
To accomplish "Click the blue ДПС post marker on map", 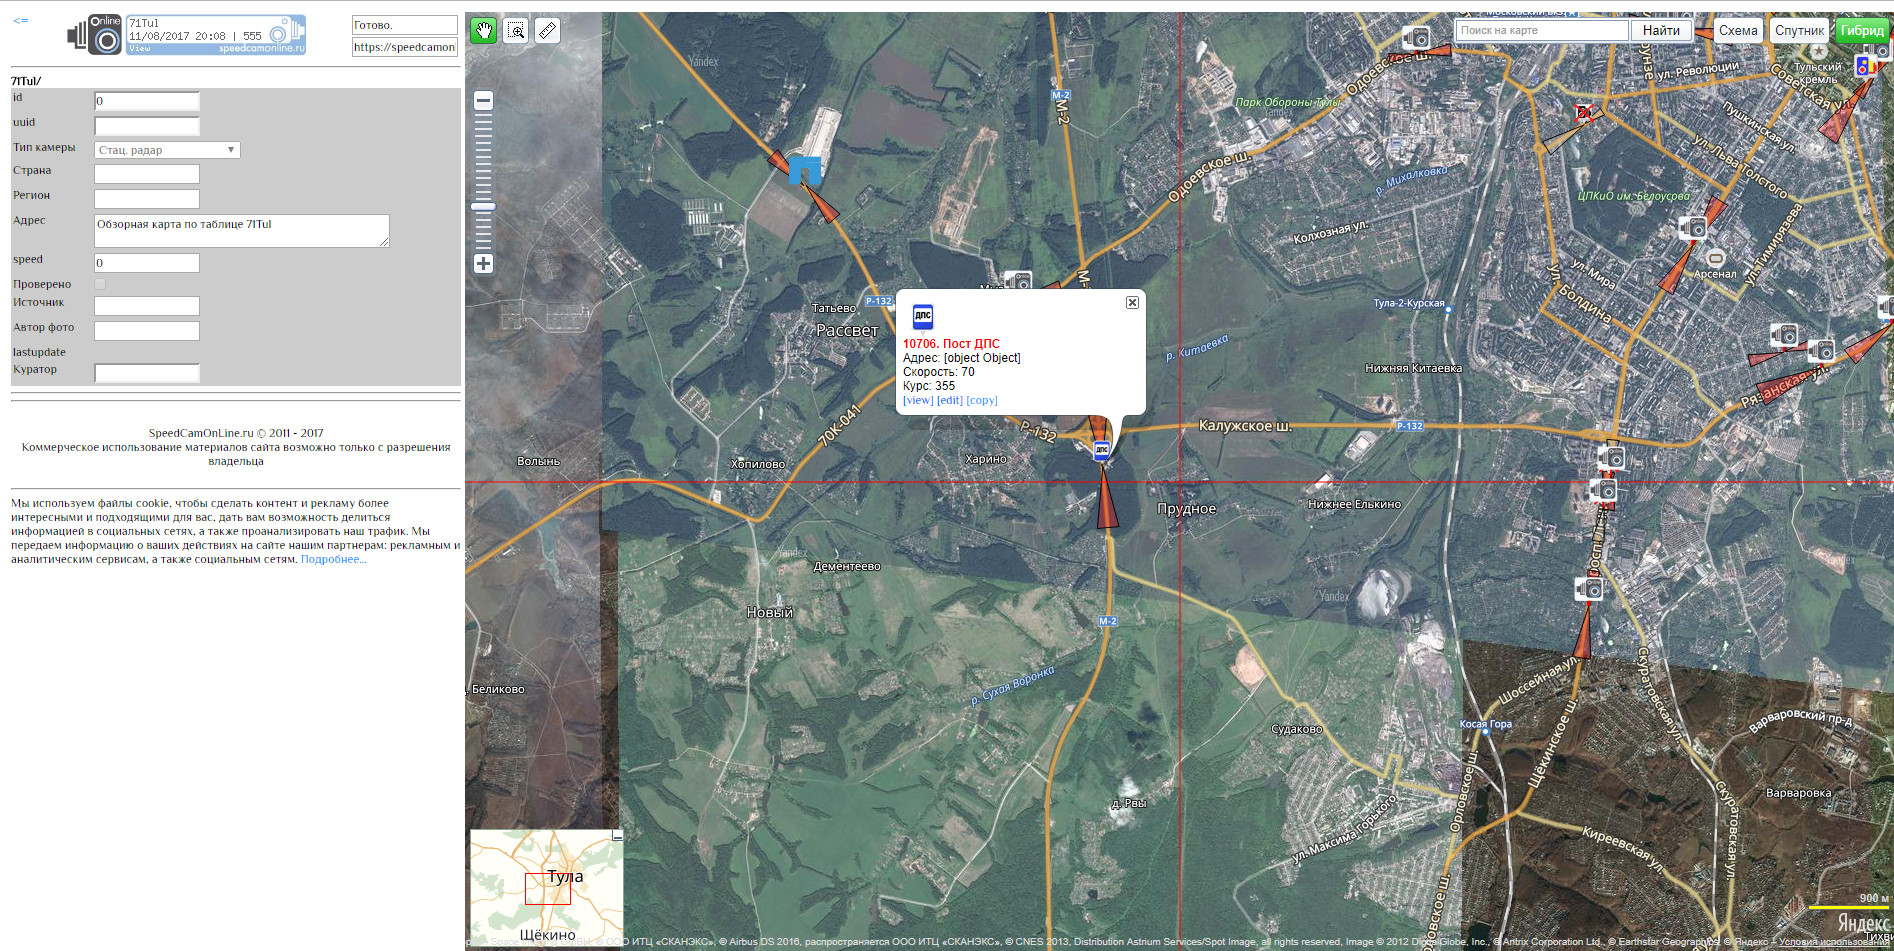I will pos(1101,450).
